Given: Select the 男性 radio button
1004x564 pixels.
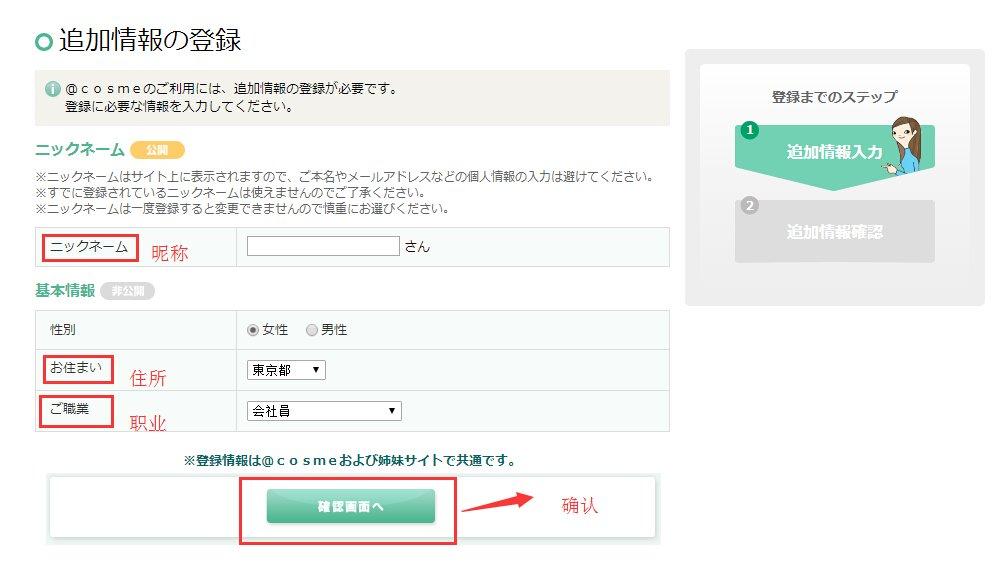Looking at the screenshot, I should coord(312,330).
